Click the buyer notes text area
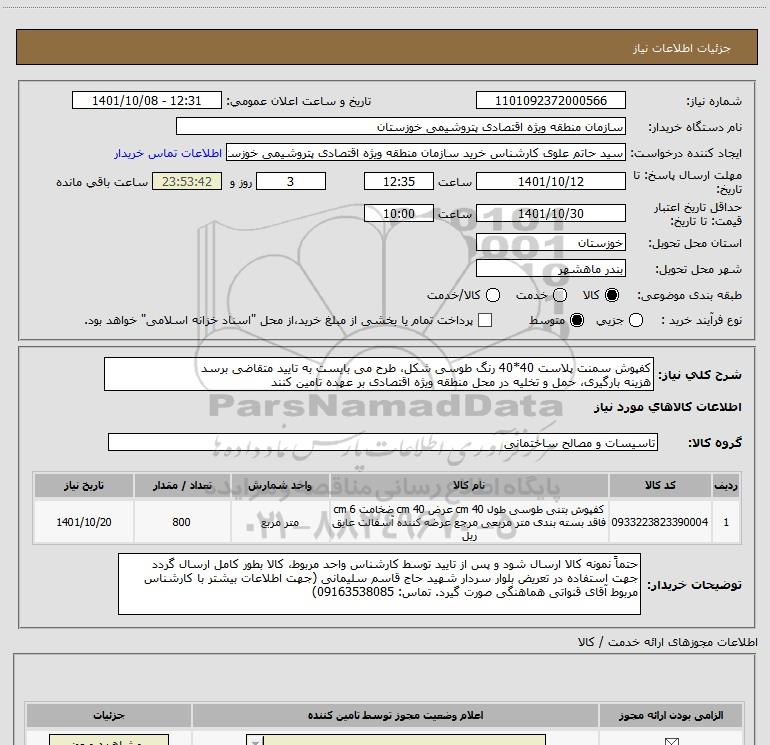Image resolution: width=770 pixels, height=745 pixels. (x=379, y=584)
